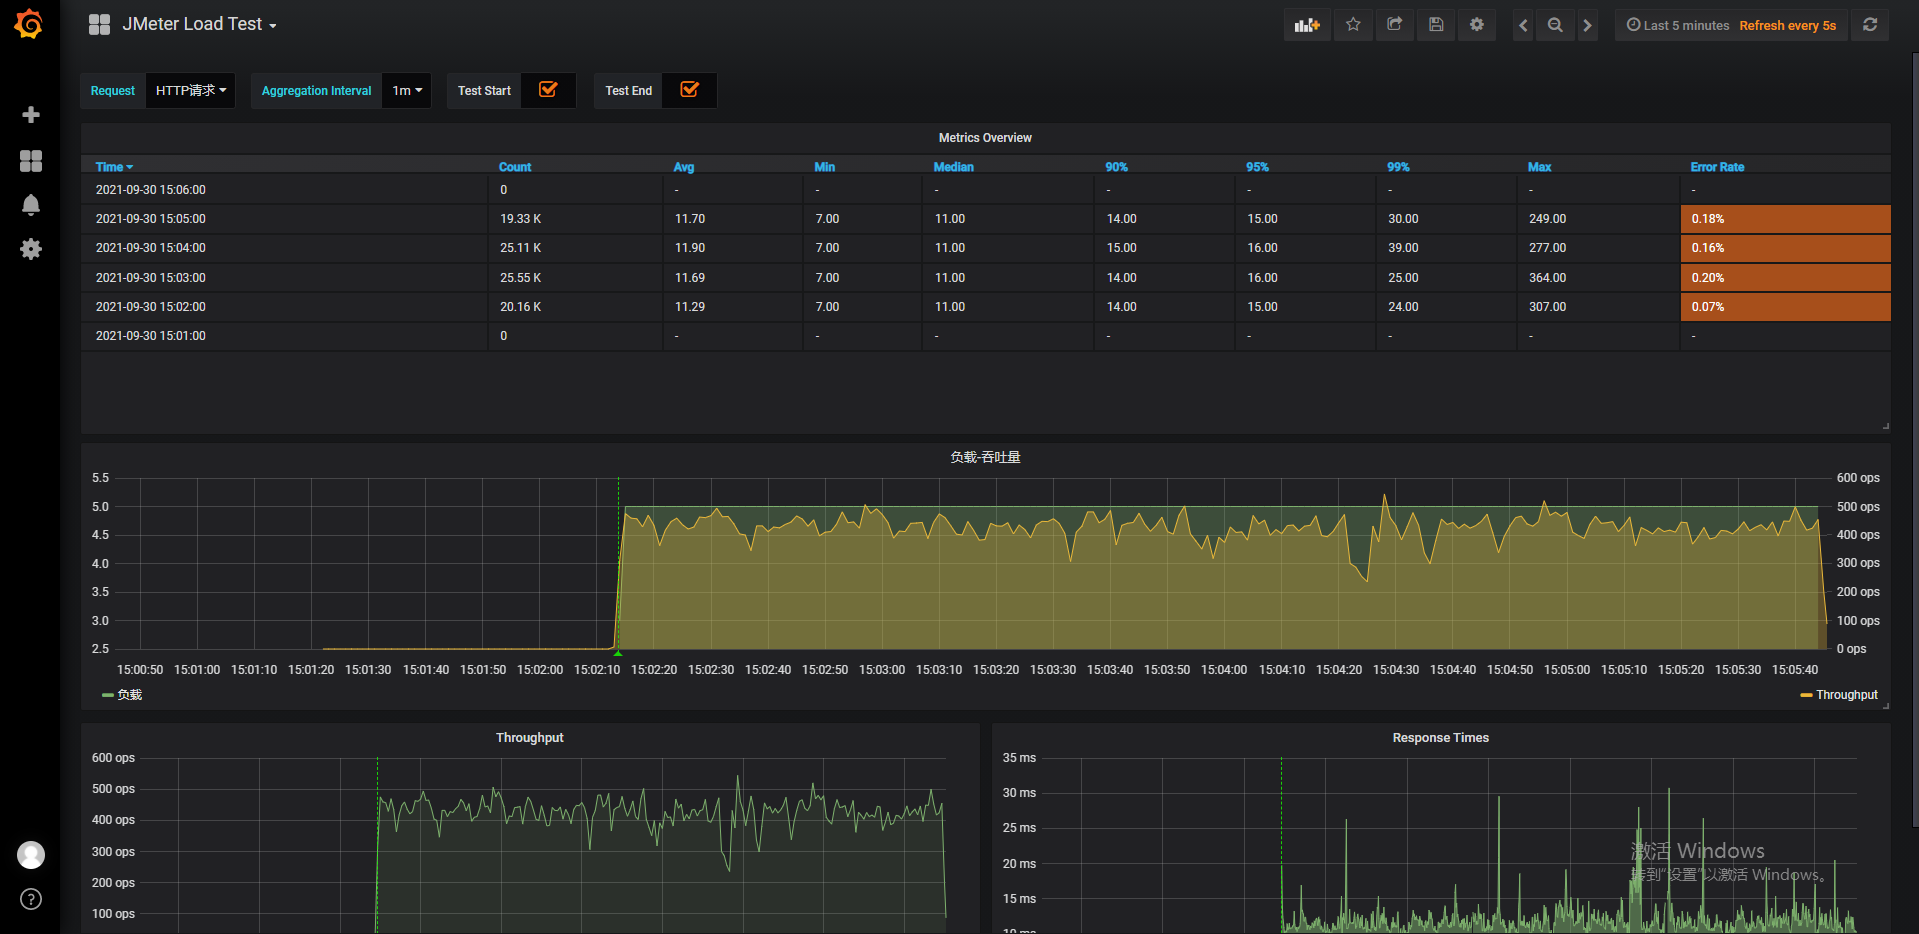Viewport: 1919px width, 934px height.
Task: Open the Grafana home logo
Action: 29,24
